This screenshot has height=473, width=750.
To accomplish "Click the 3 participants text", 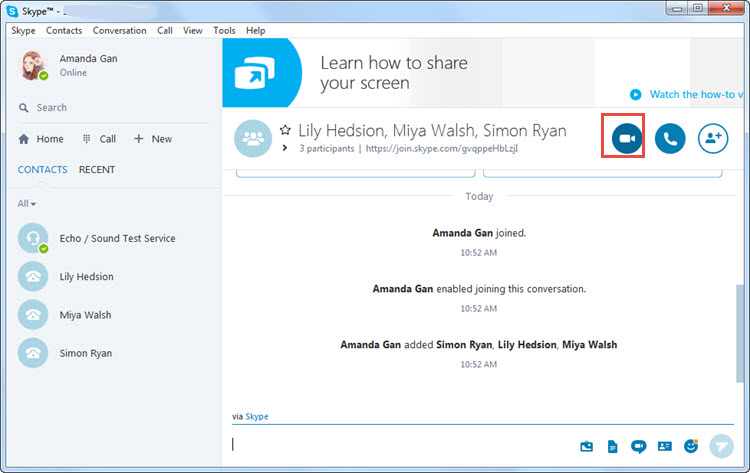I will pos(327,148).
